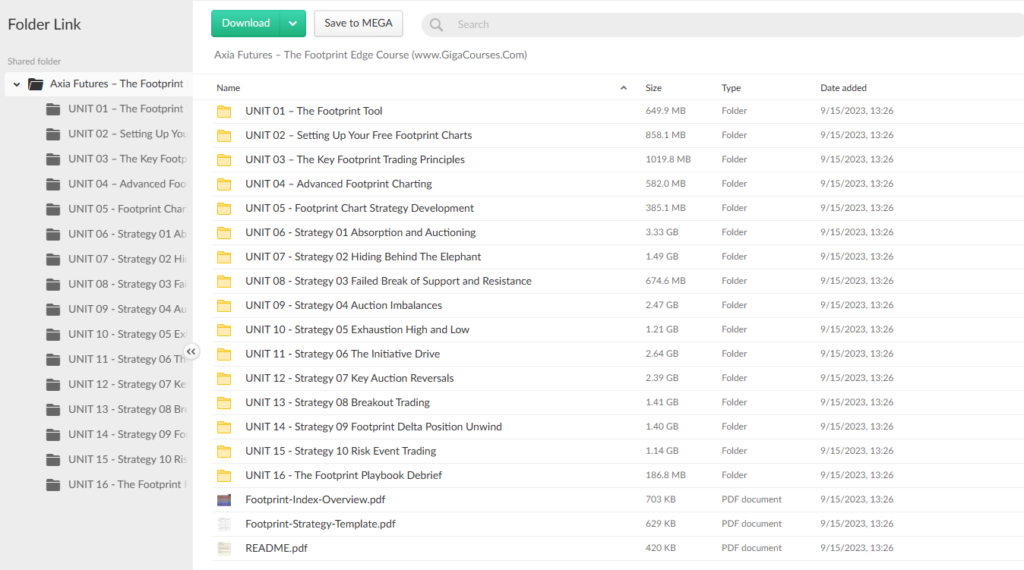Click folder icon of UNIT 04 row

click(224, 184)
